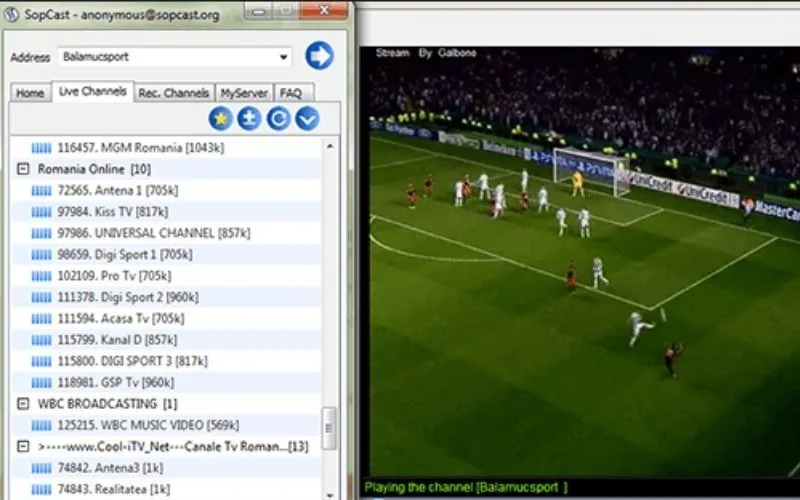
Task: Click signal bars icon beside Acasa Tv
Action: click(41, 318)
